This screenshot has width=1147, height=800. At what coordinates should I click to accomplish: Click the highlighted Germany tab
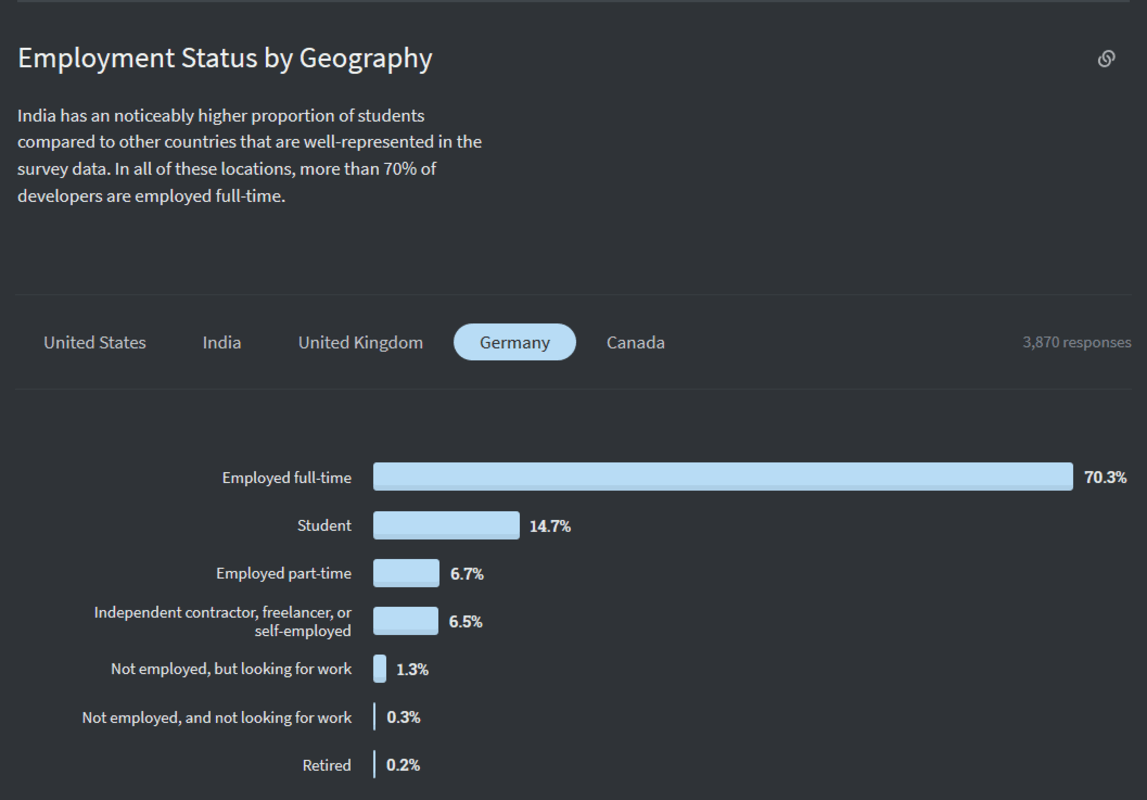[514, 342]
